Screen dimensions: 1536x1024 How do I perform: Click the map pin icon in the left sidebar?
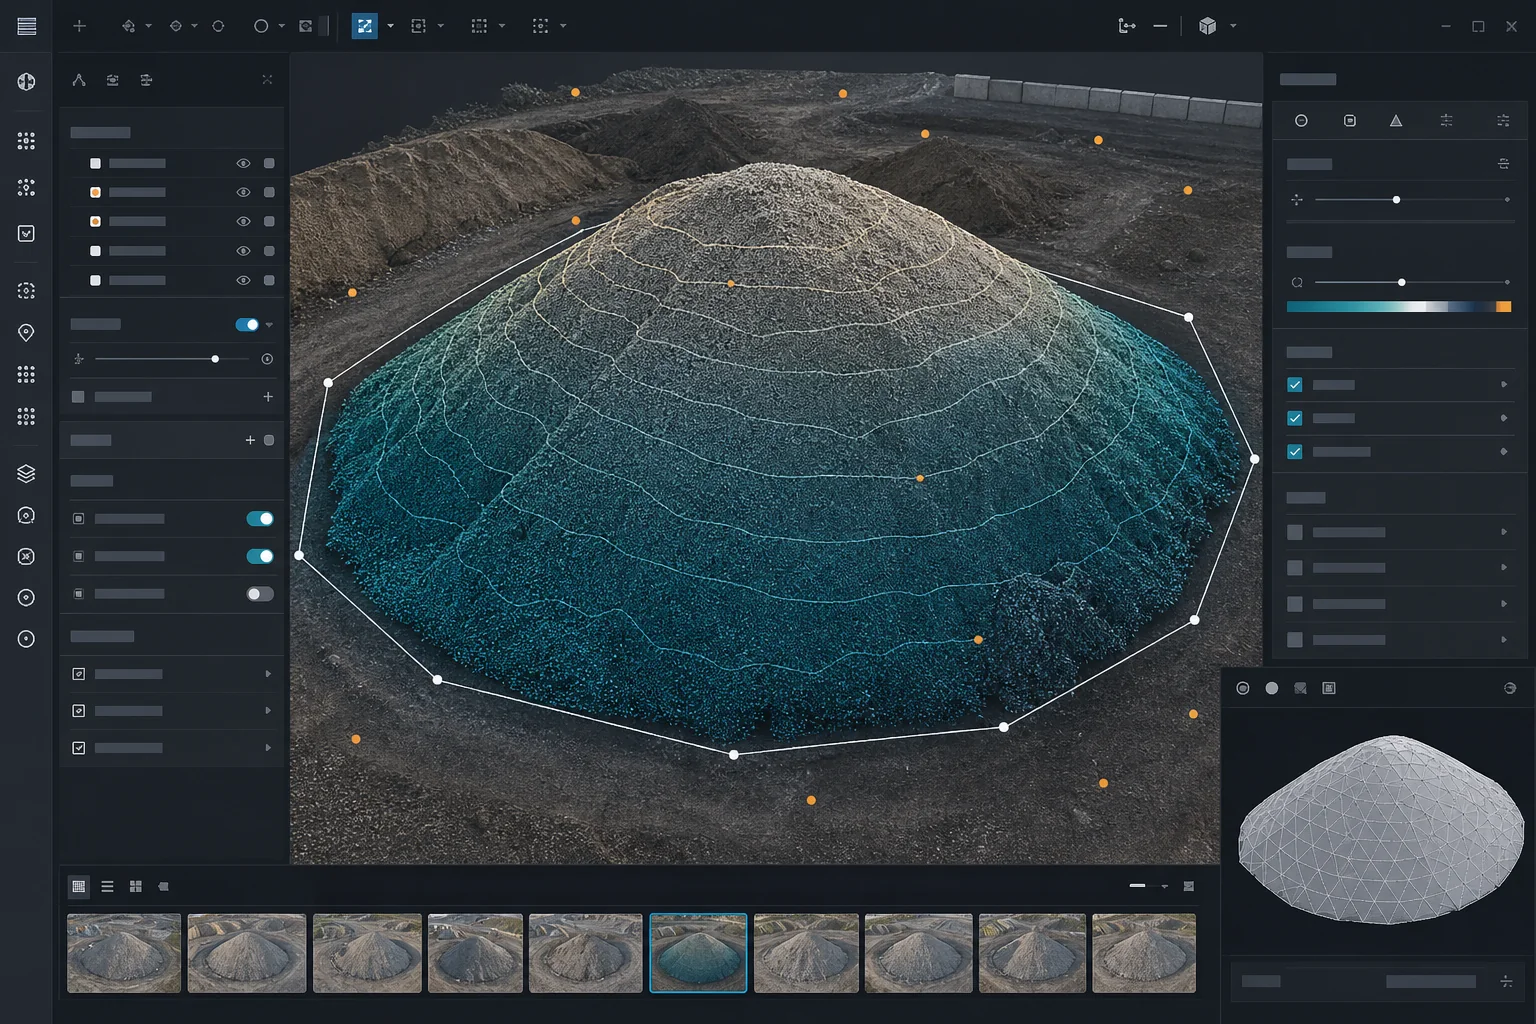pyautogui.click(x=27, y=332)
